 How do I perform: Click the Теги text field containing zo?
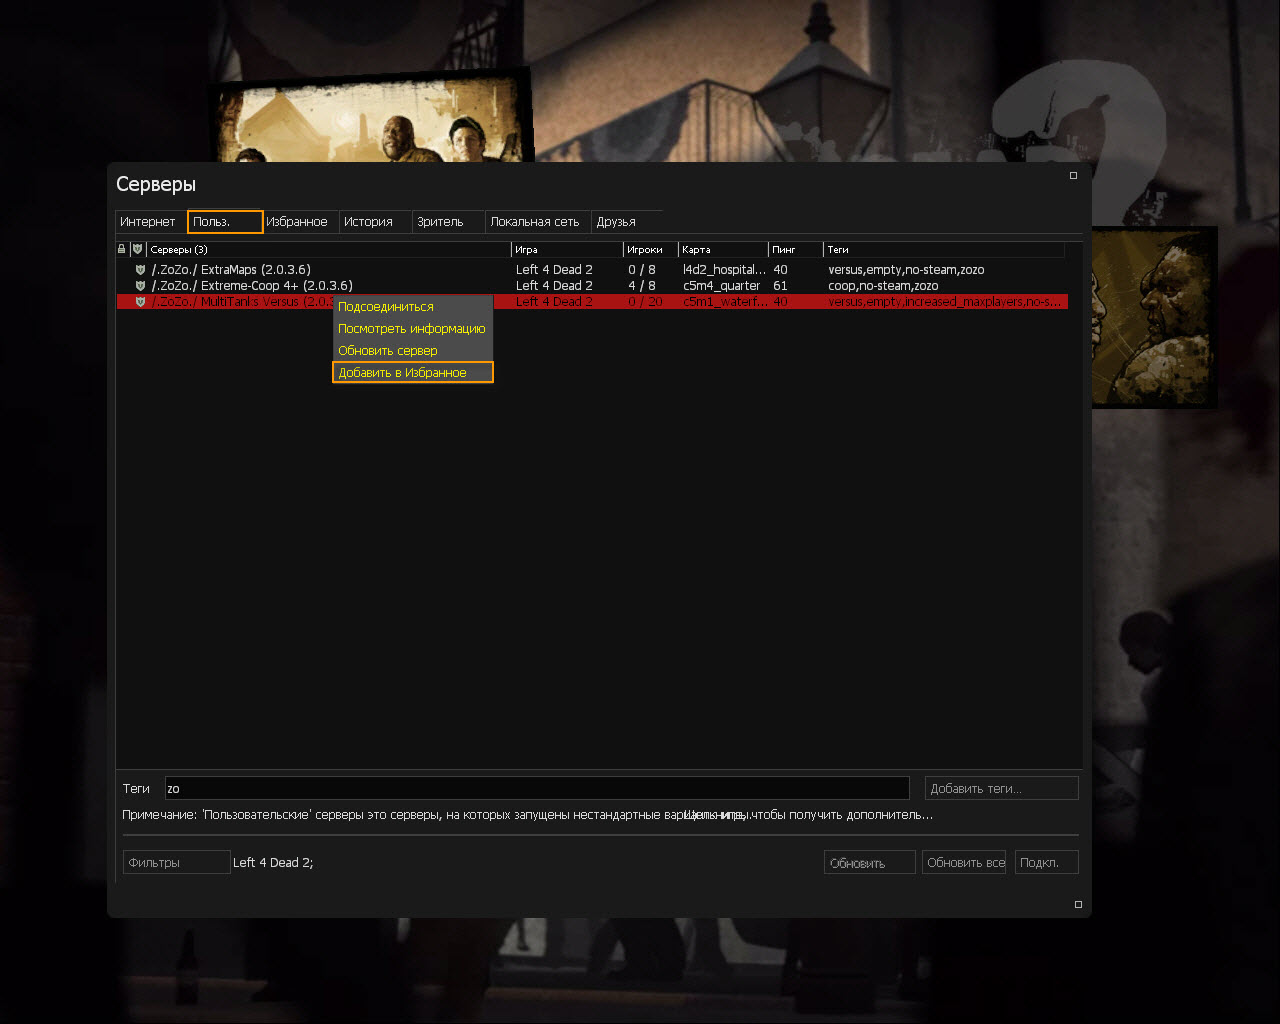pyautogui.click(x=536, y=788)
